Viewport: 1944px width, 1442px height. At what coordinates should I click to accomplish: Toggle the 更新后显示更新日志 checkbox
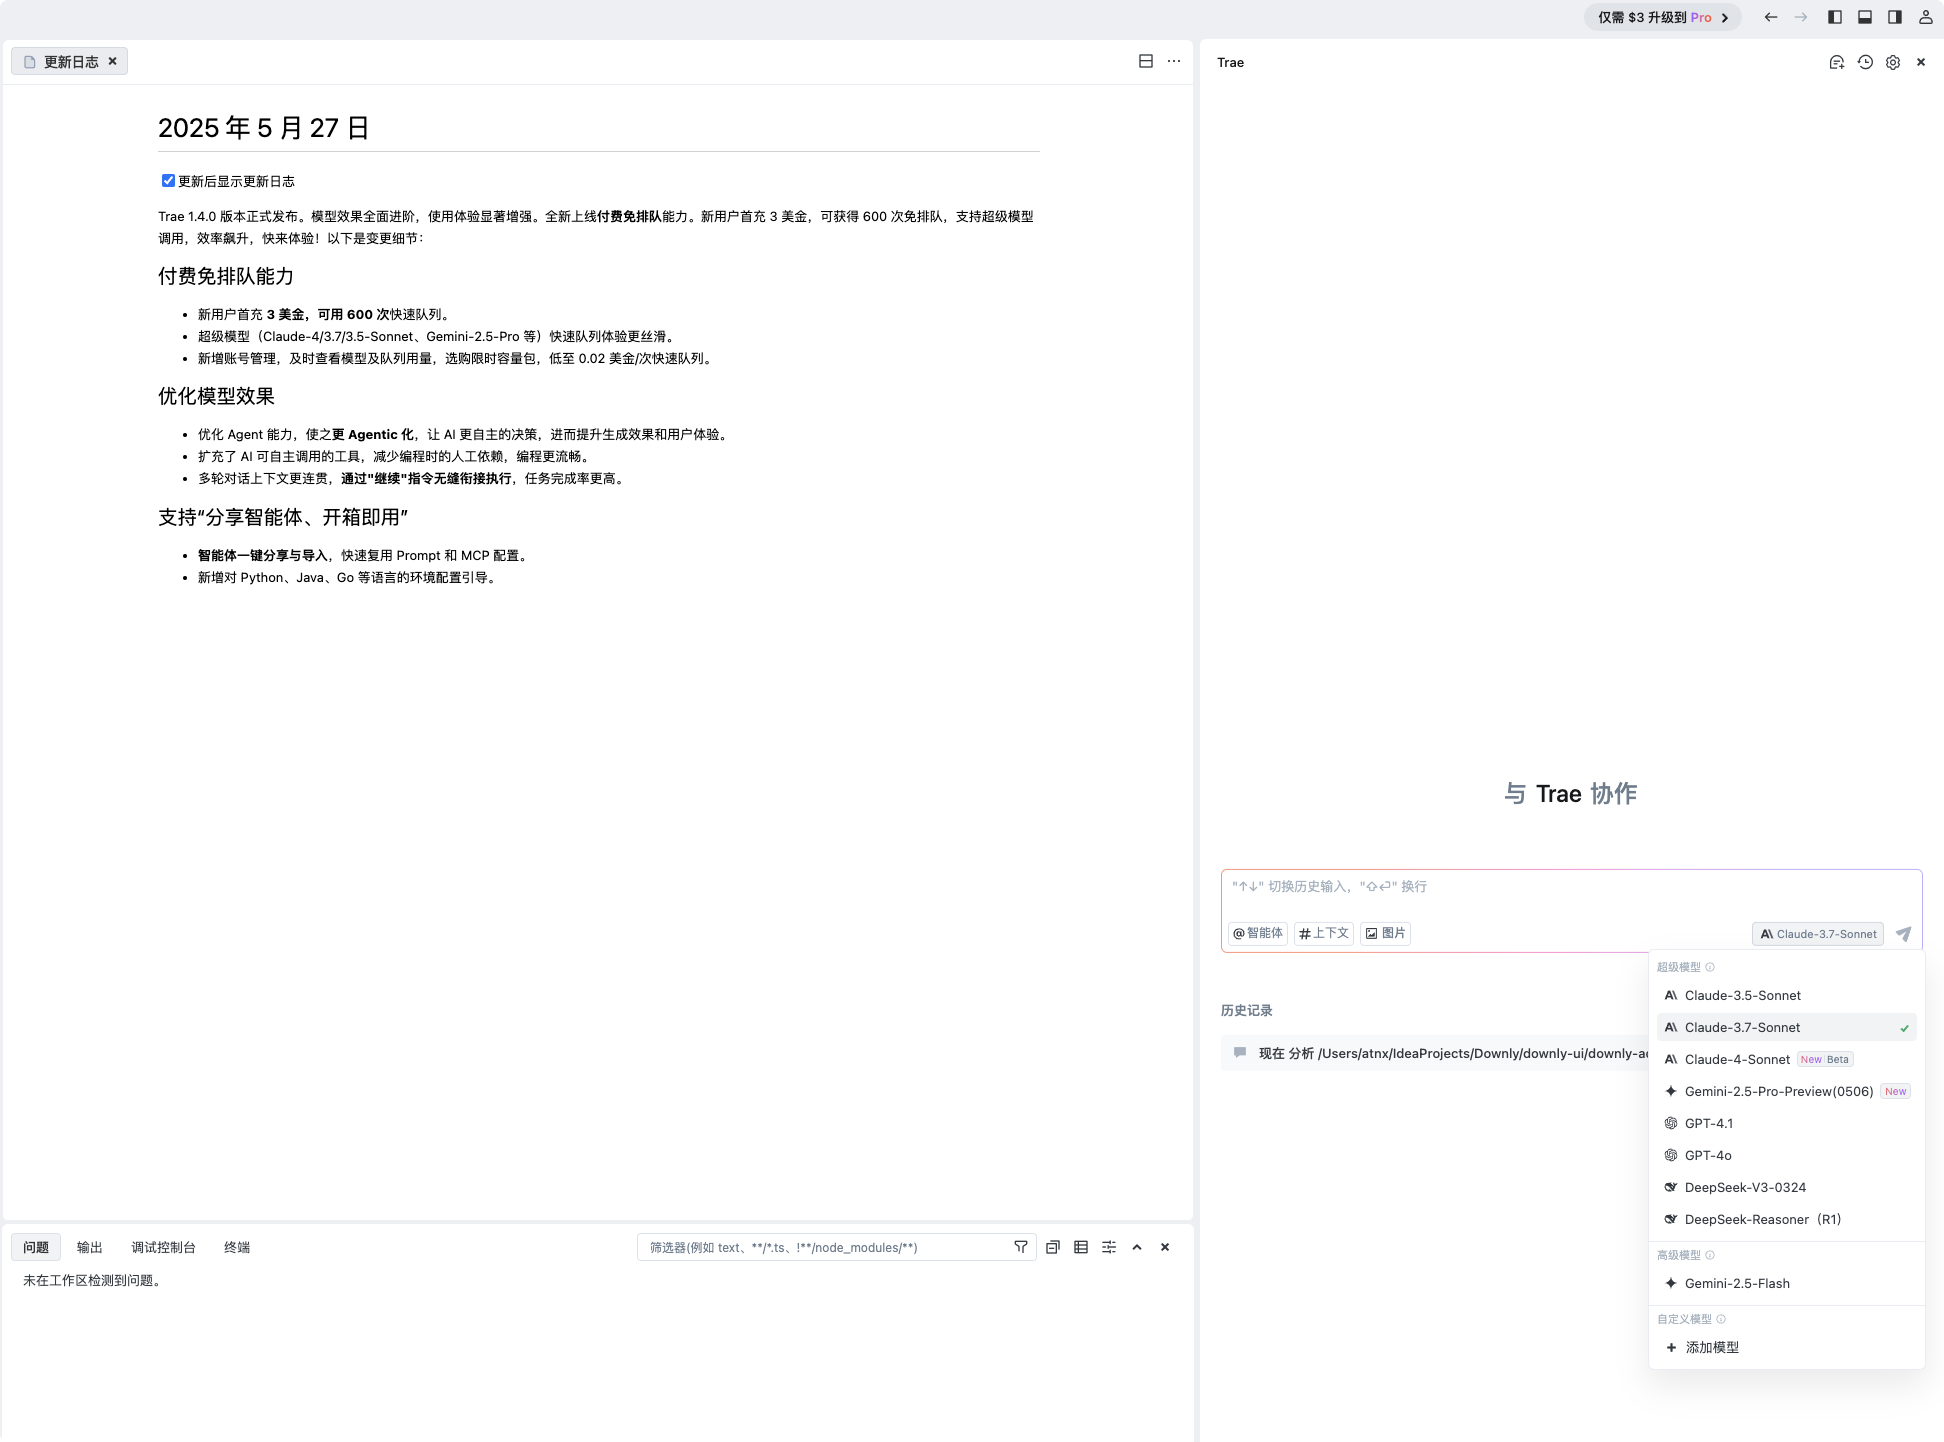[168, 181]
